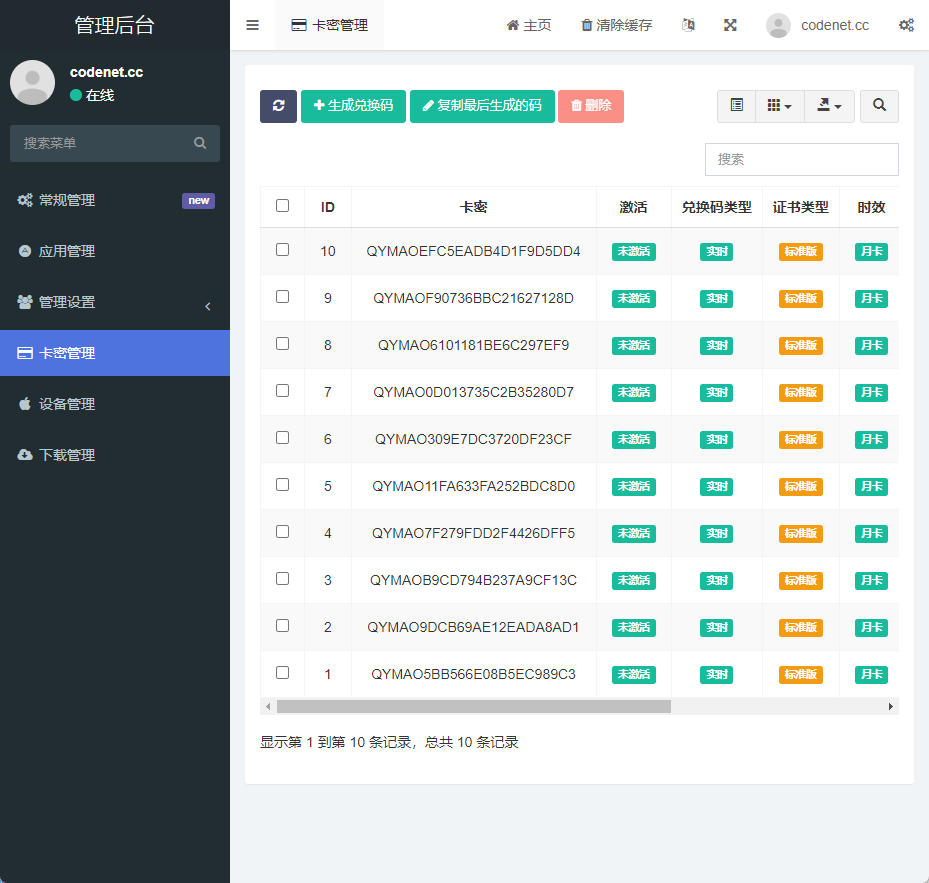This screenshot has height=883, width=929.
Task: Open the settings gears icon in header
Action: click(x=906, y=25)
